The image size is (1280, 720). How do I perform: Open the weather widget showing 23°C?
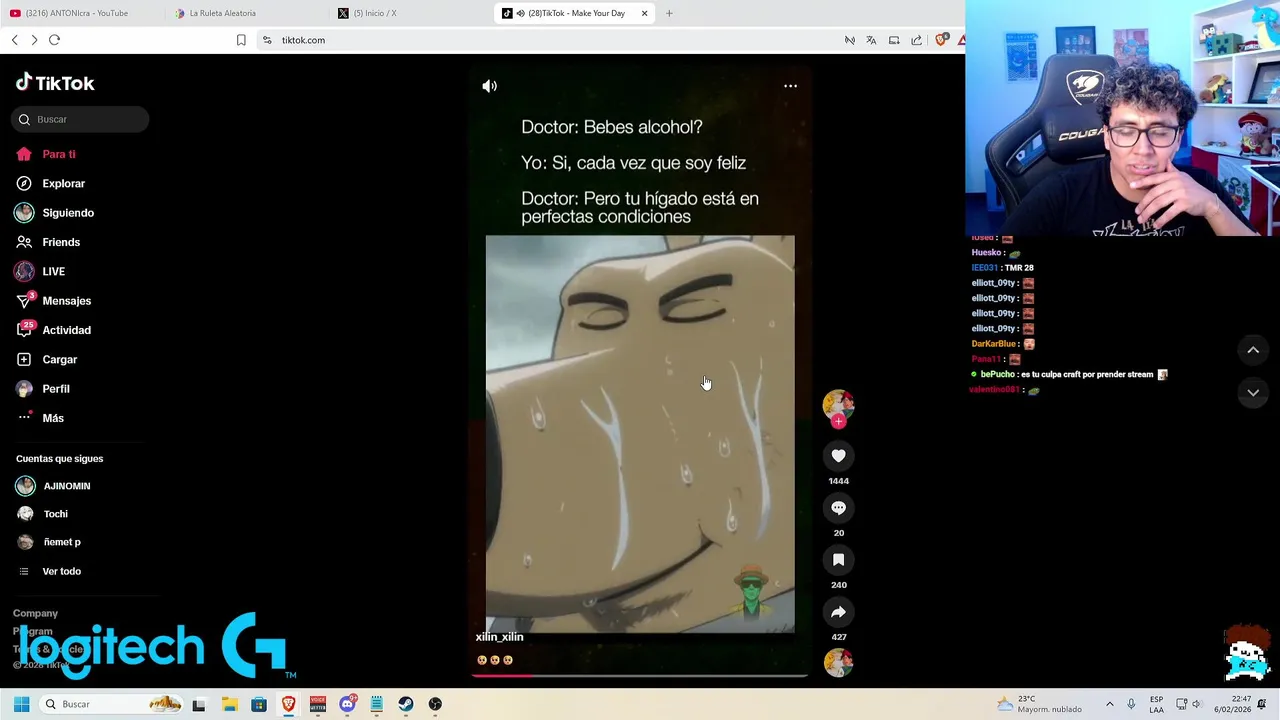[x=1040, y=704]
